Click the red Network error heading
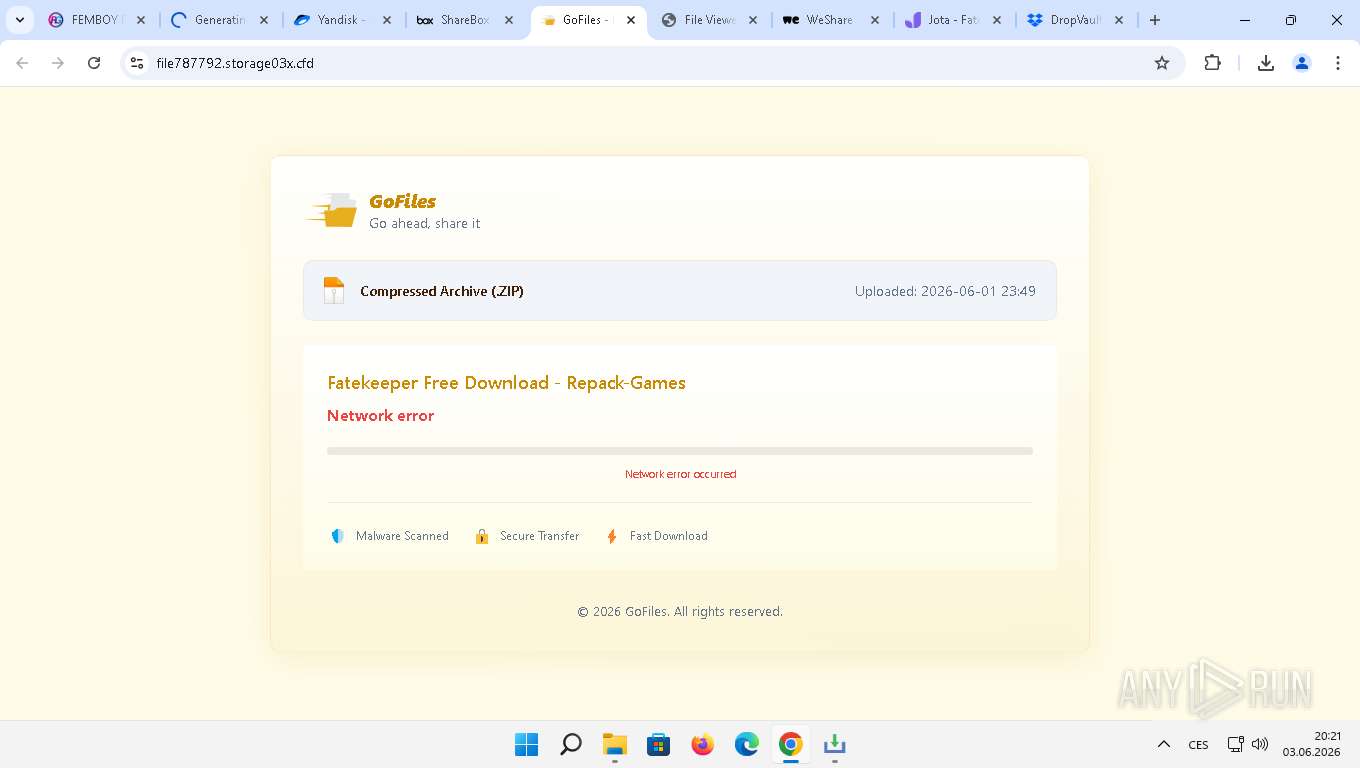The width and height of the screenshot is (1360, 768). pos(380,416)
